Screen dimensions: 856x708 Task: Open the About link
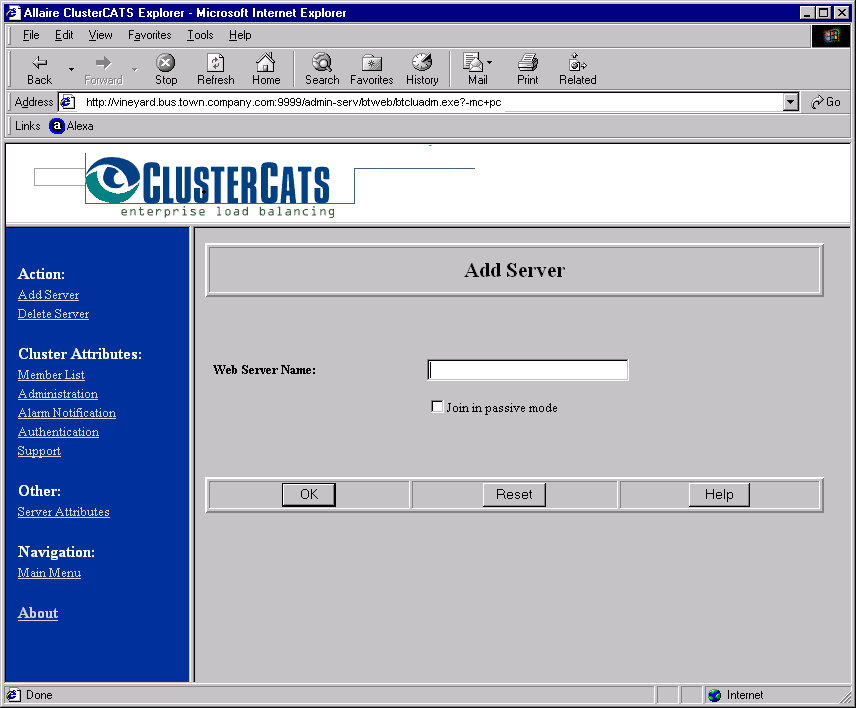[38, 613]
